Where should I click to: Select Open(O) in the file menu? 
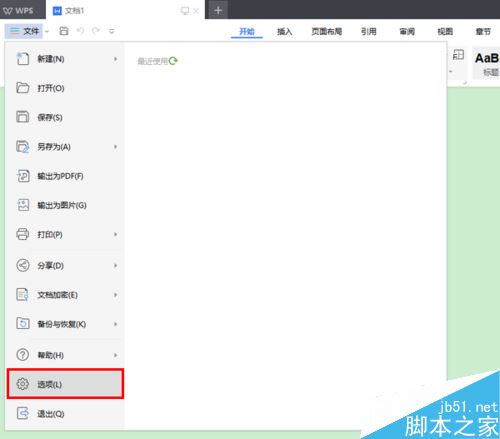pyautogui.click(x=65, y=88)
